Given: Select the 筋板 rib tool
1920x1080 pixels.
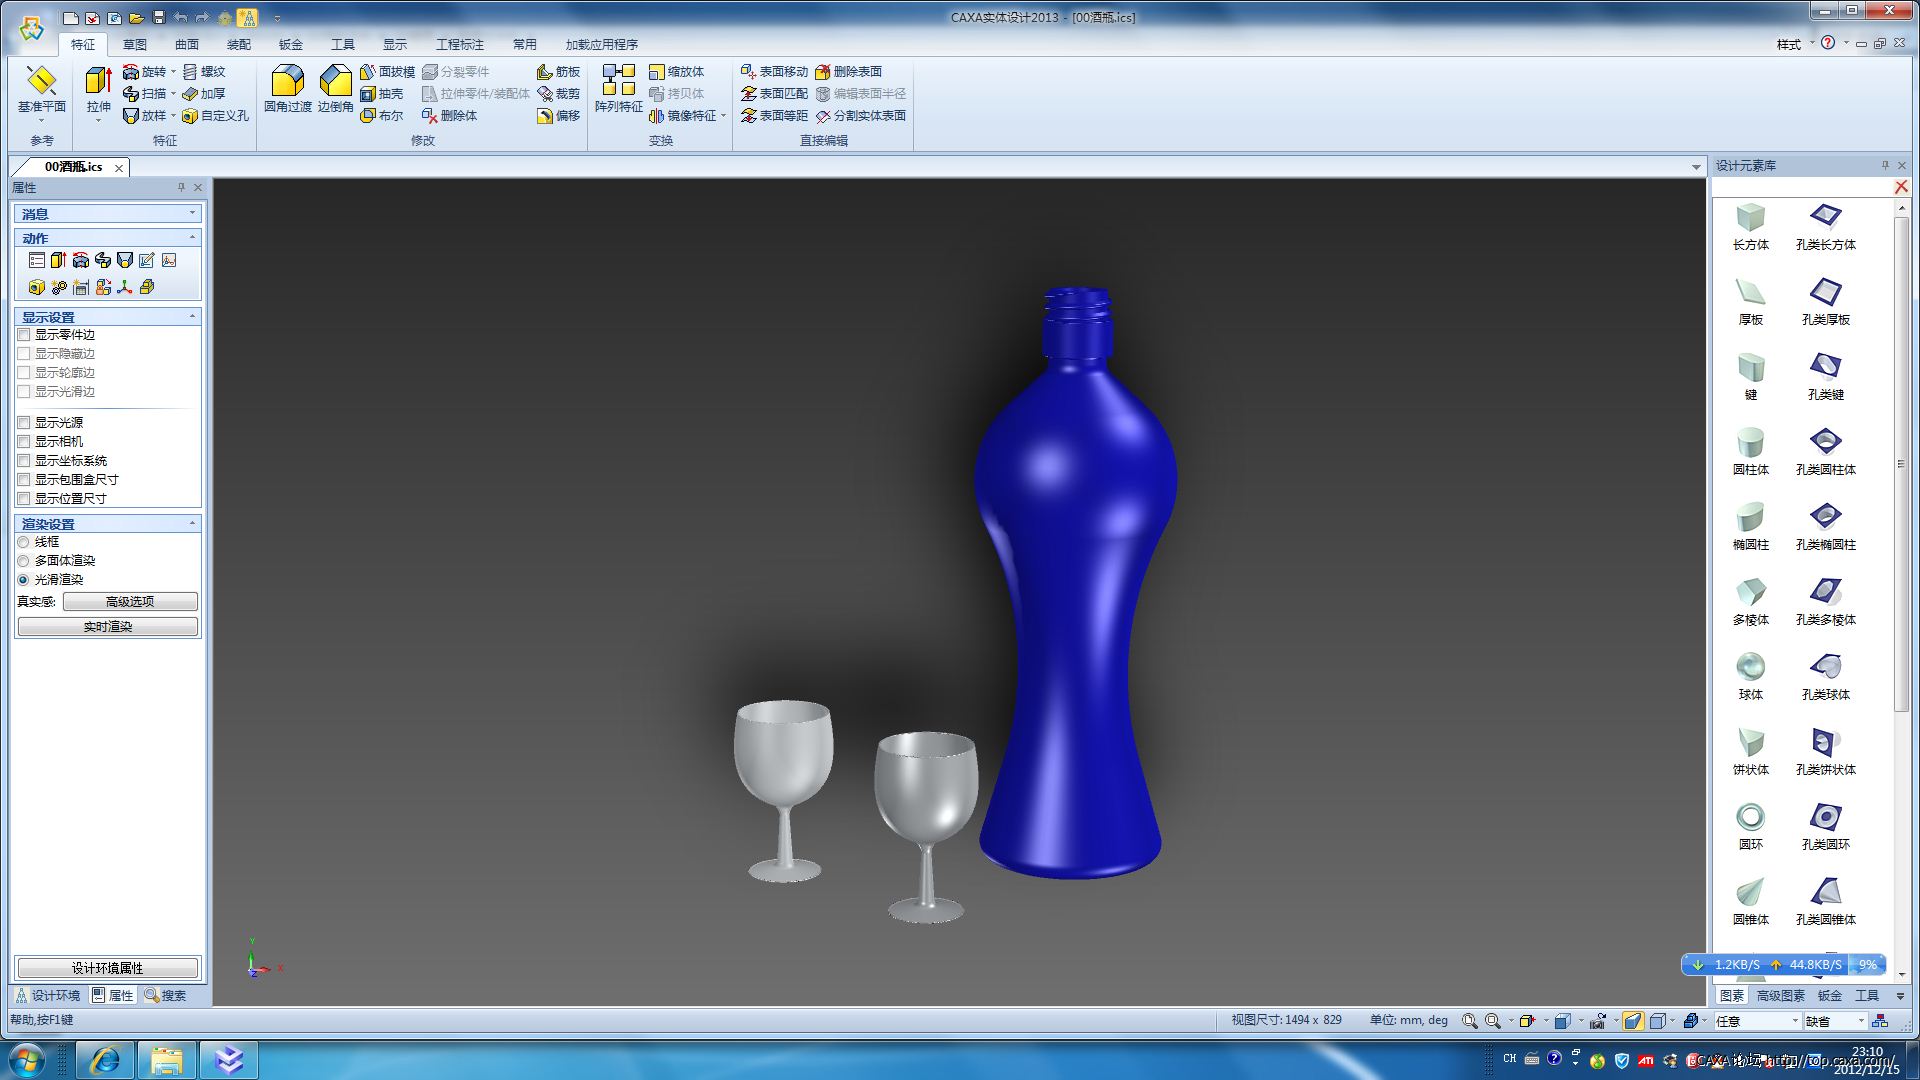Looking at the screenshot, I should coord(558,72).
